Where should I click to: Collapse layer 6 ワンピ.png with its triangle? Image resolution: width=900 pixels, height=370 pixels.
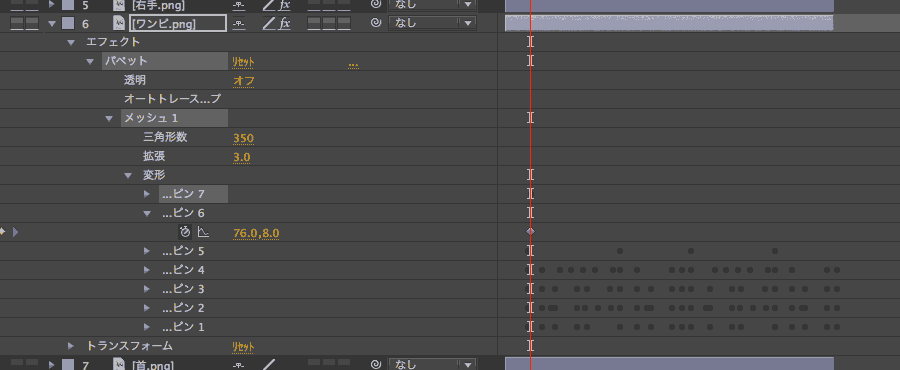pyautogui.click(x=53, y=24)
